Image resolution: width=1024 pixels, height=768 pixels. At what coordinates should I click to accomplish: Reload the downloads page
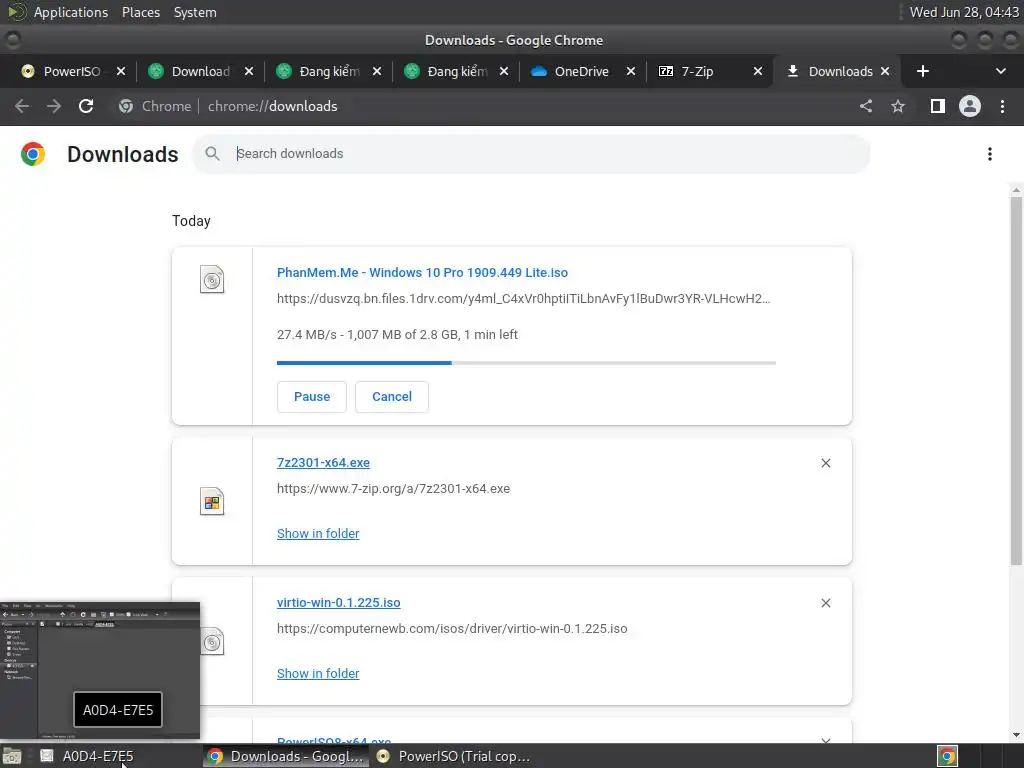click(86, 106)
